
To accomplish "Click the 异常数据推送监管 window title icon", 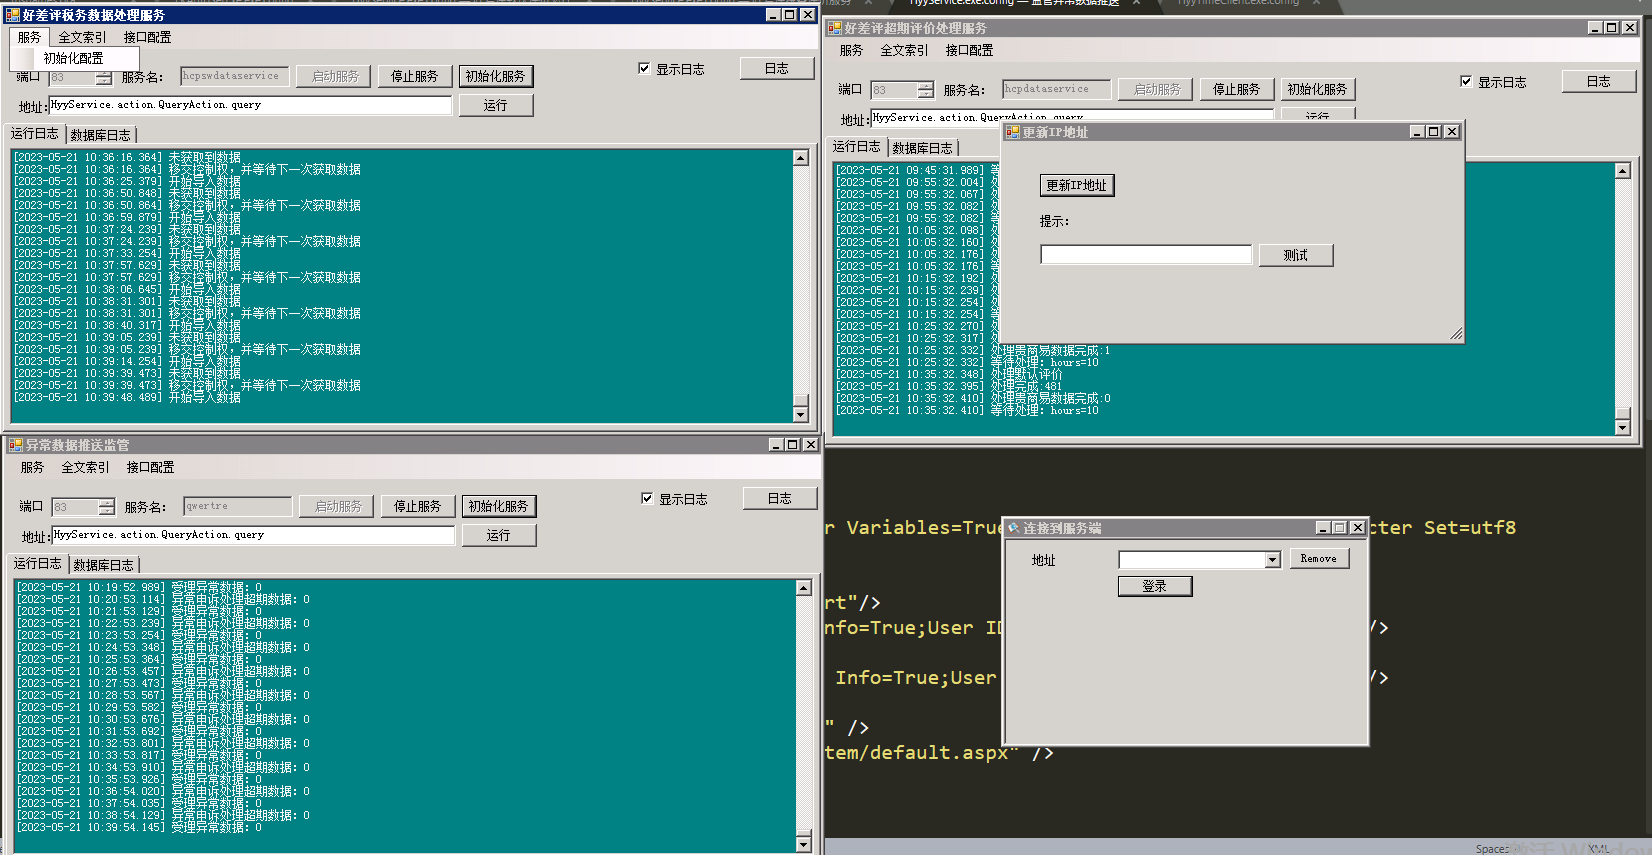I will [15, 445].
